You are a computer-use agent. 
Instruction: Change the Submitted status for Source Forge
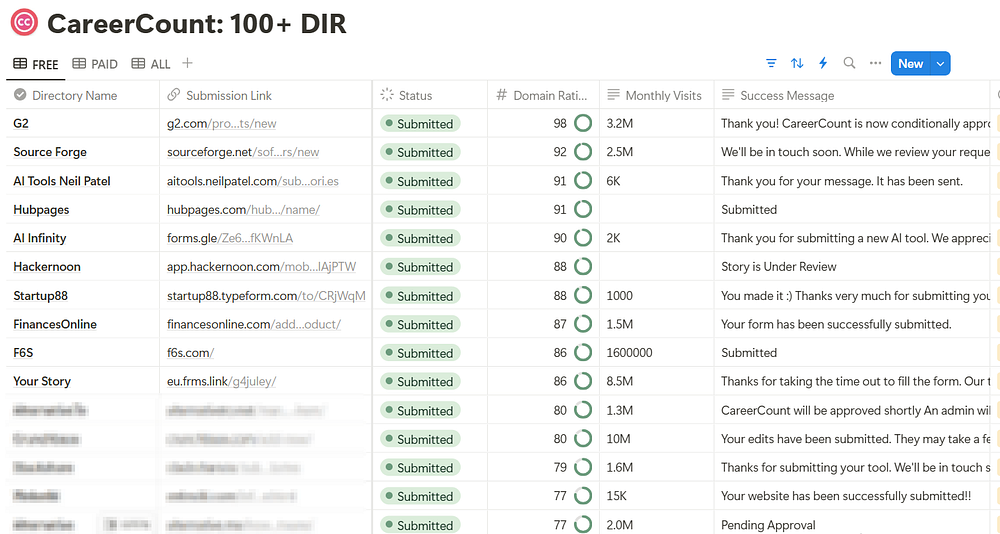[x=420, y=152]
